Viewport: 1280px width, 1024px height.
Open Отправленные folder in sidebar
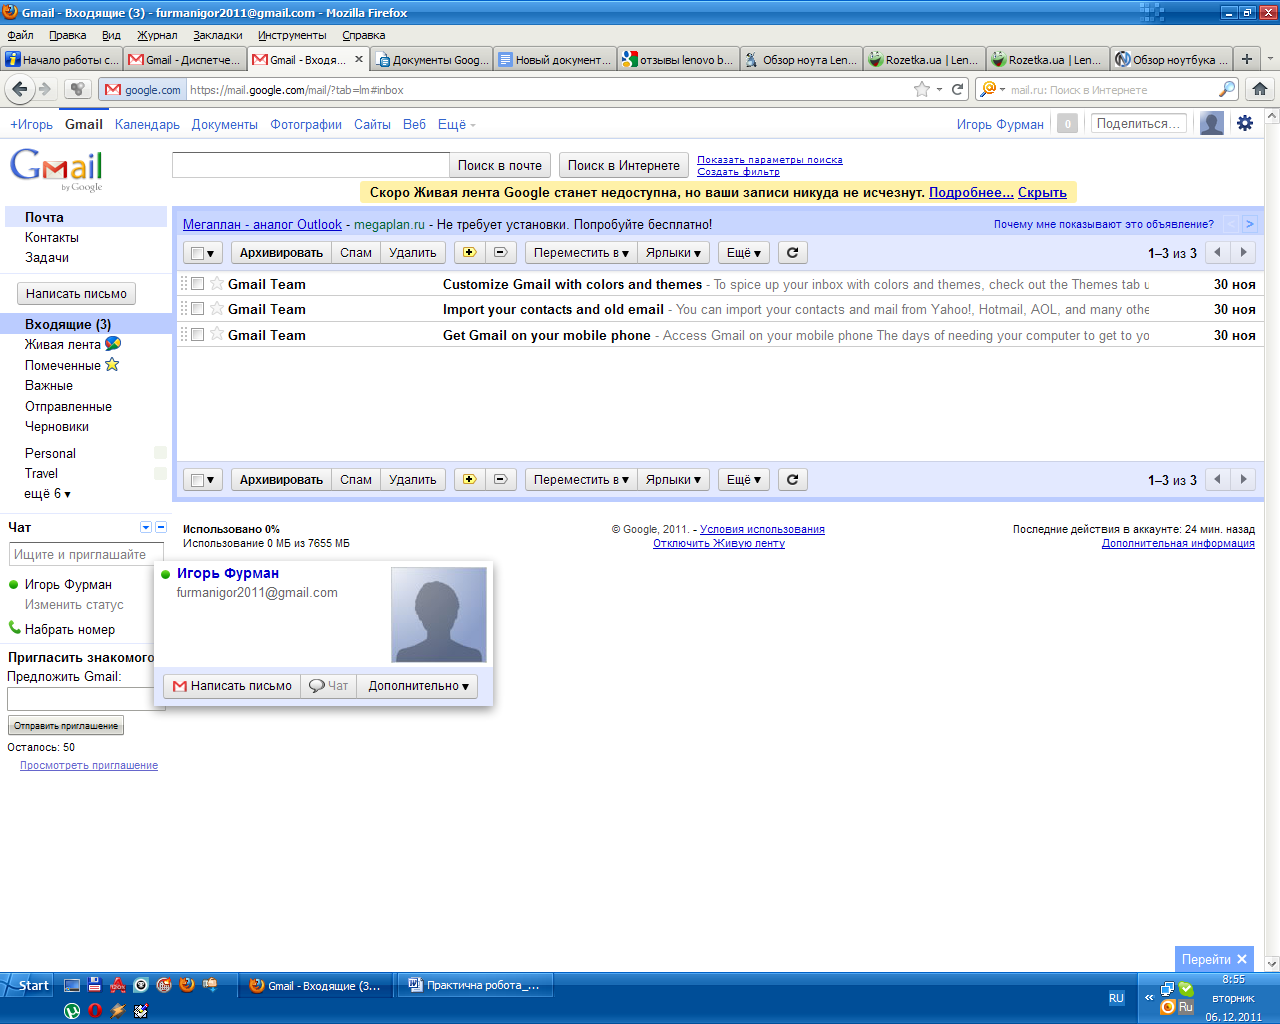pyautogui.click(x=68, y=406)
